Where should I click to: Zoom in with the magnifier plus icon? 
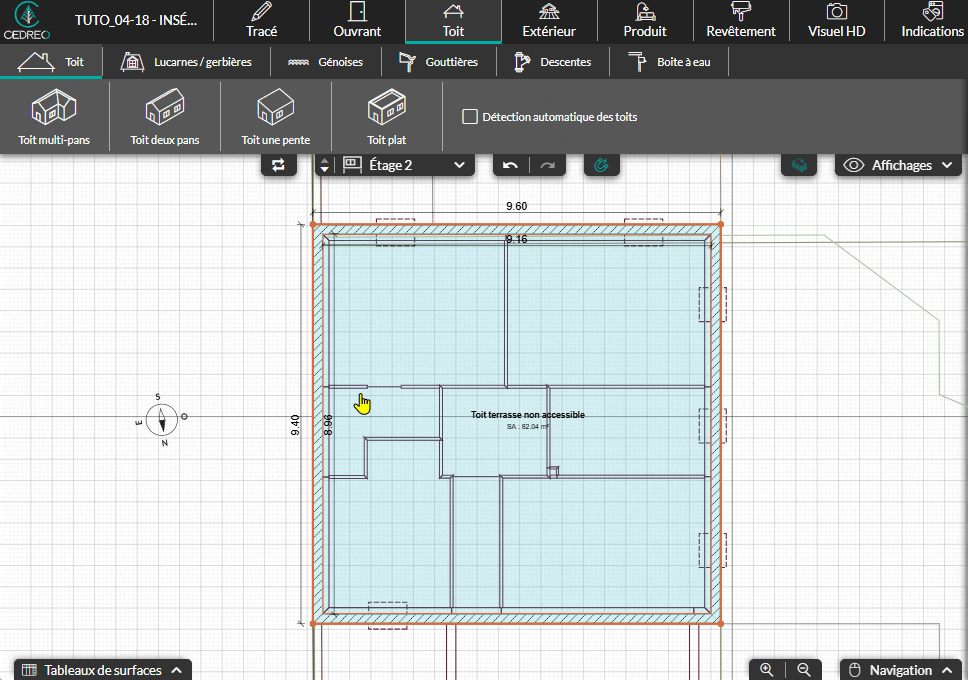pyautogui.click(x=767, y=670)
